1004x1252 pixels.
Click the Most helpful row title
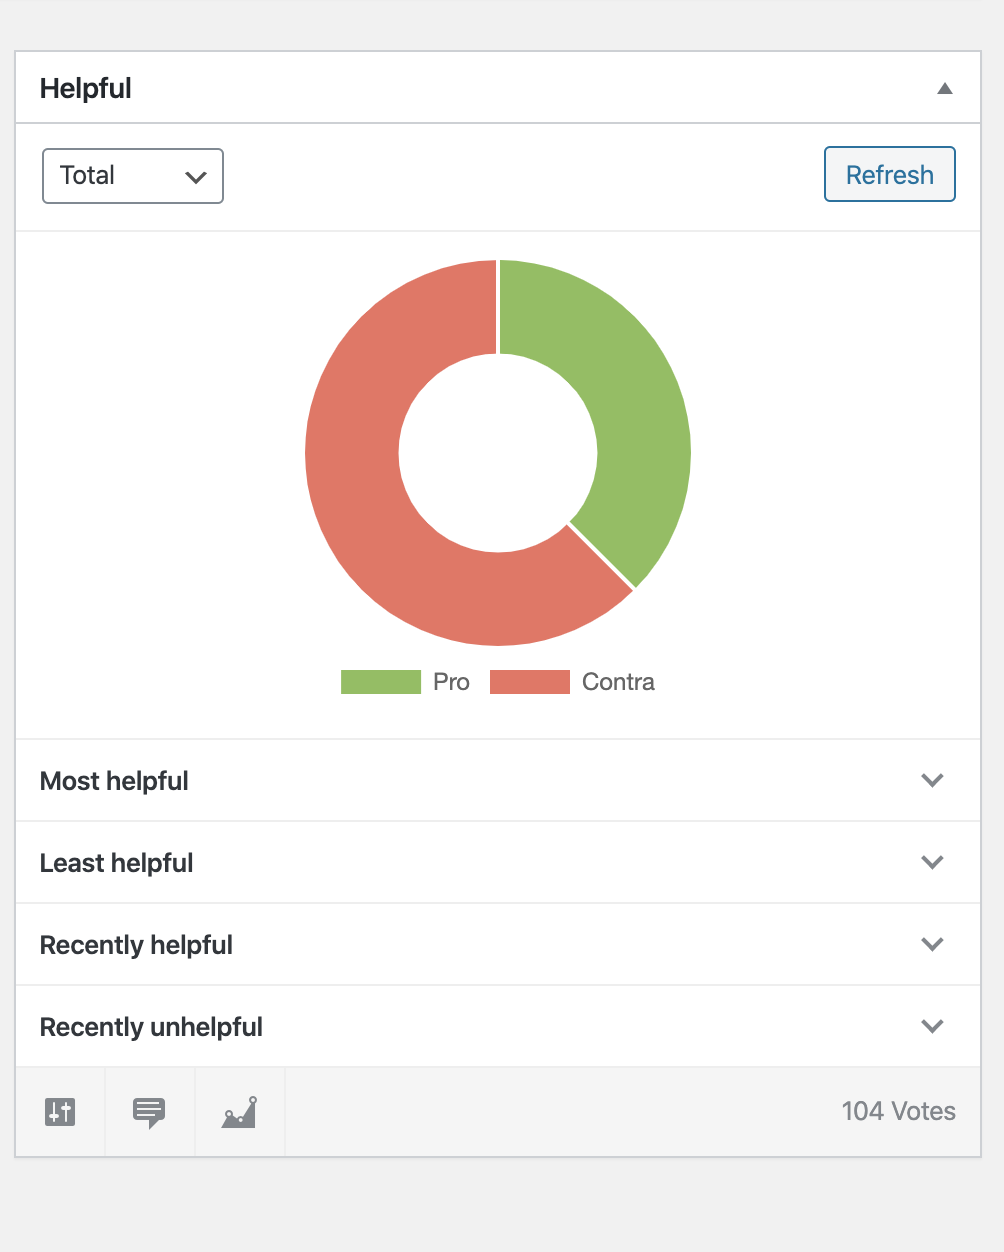114,781
